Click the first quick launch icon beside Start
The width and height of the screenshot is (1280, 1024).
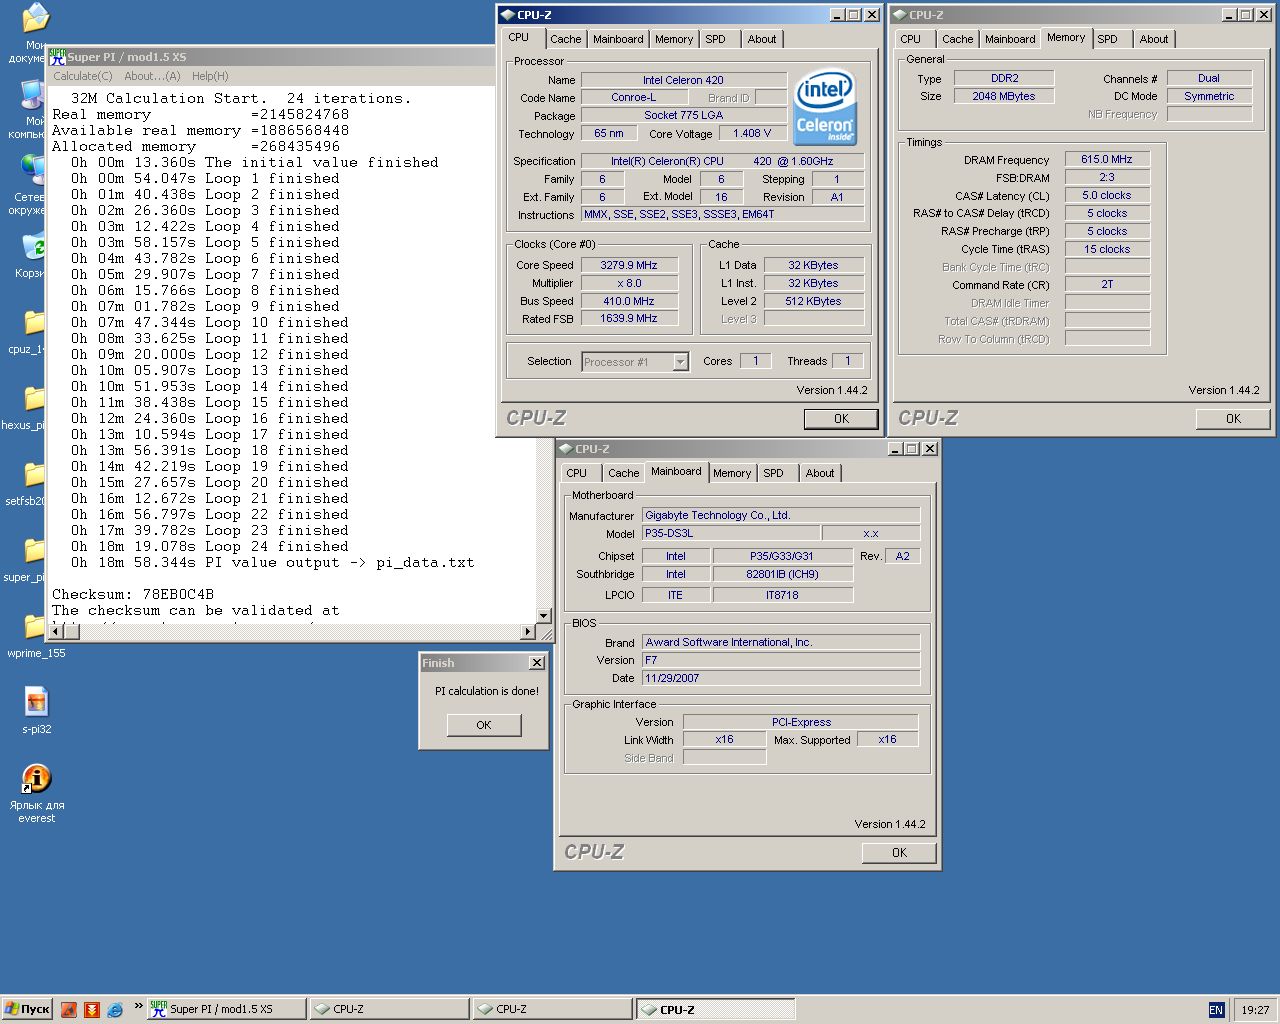68,1009
